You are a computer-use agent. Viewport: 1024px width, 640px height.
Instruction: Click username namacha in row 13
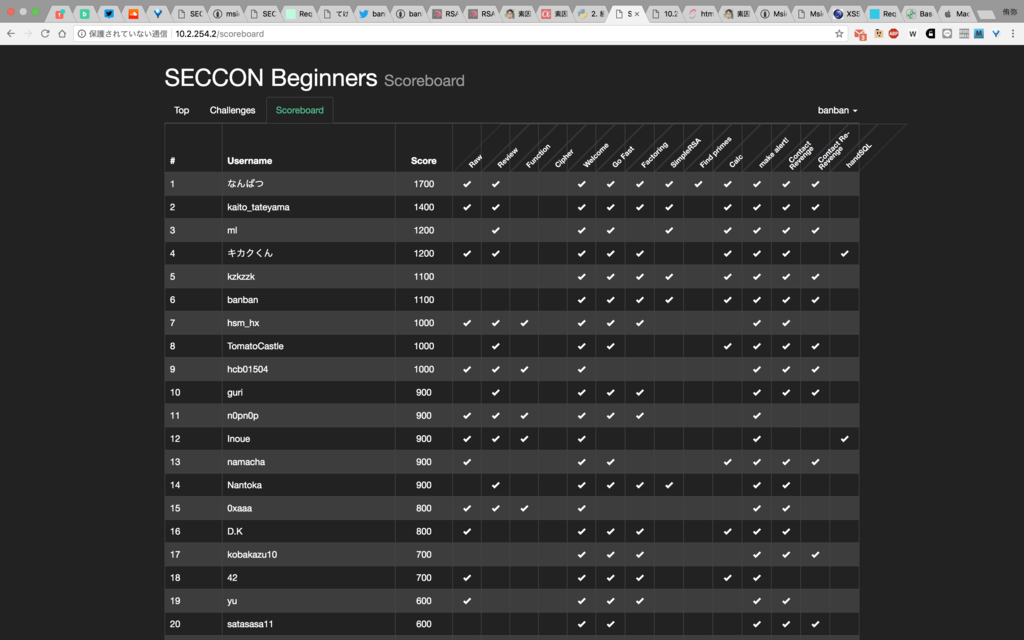[246, 462]
